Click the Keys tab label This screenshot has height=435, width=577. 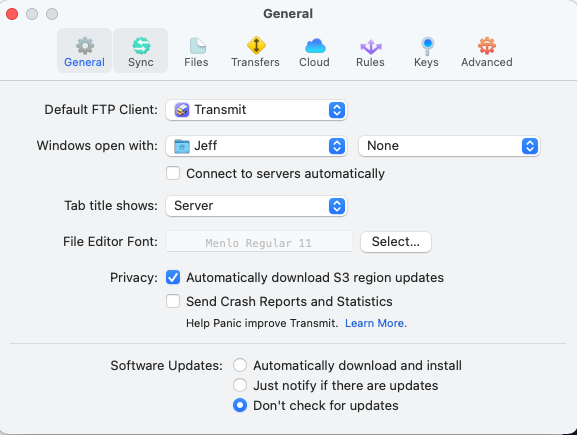pos(426,62)
